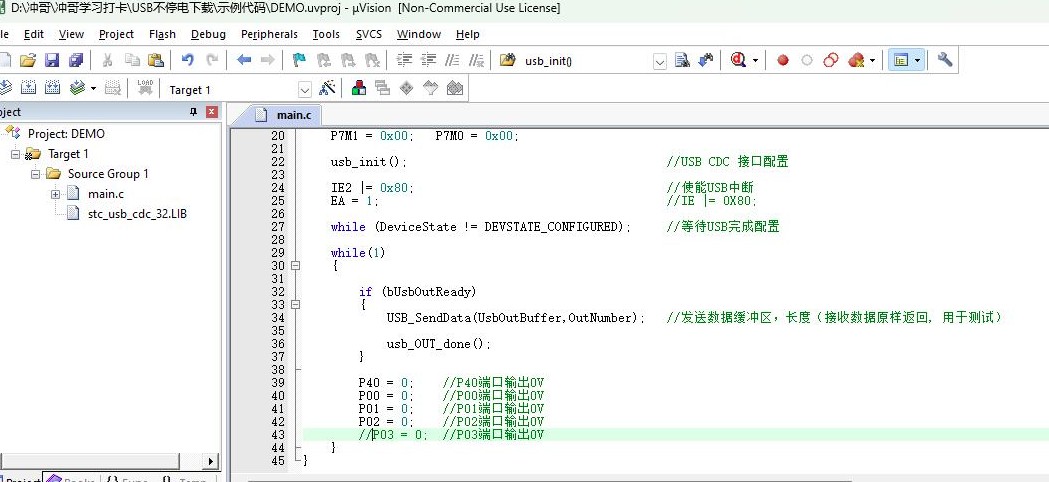Click the project panel scrollbar right arrow

(211, 461)
